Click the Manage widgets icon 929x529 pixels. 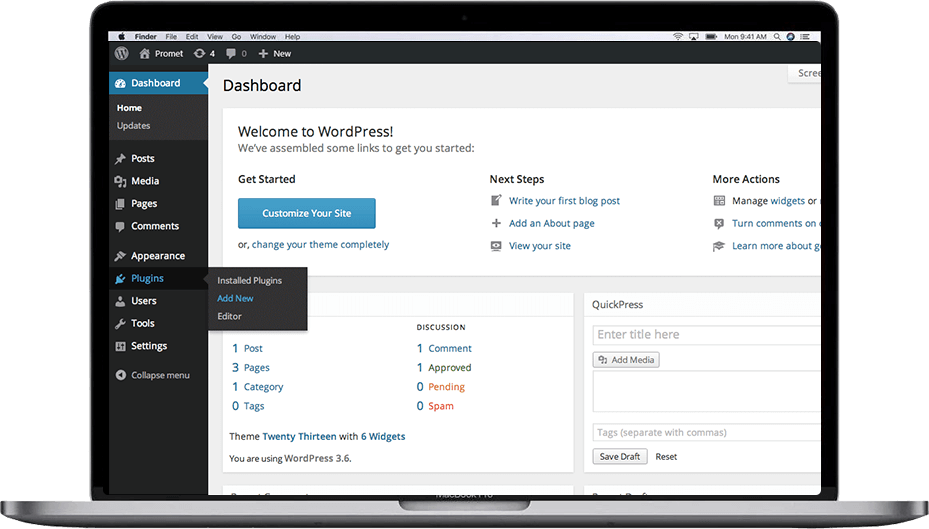click(719, 201)
